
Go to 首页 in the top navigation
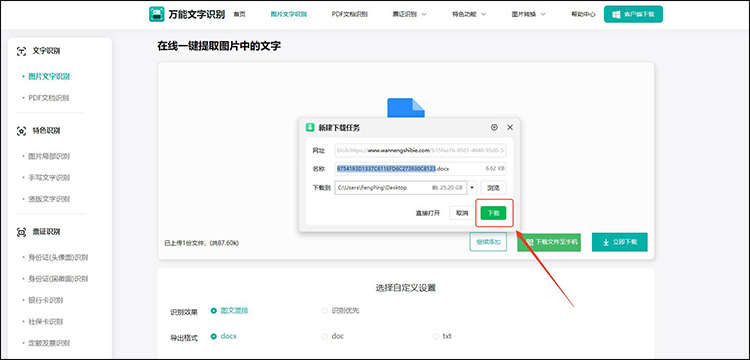click(239, 14)
